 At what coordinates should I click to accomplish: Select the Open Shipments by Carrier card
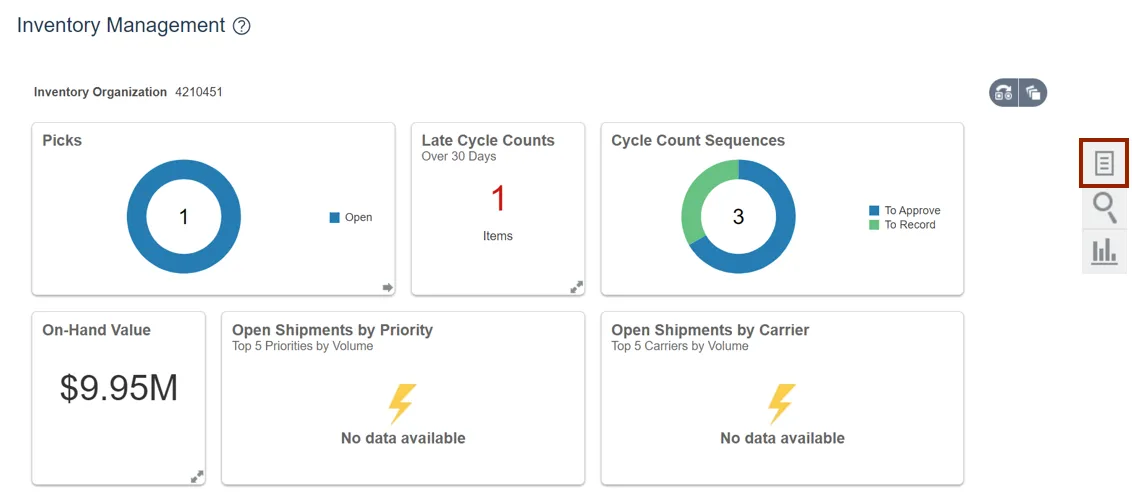pos(782,398)
